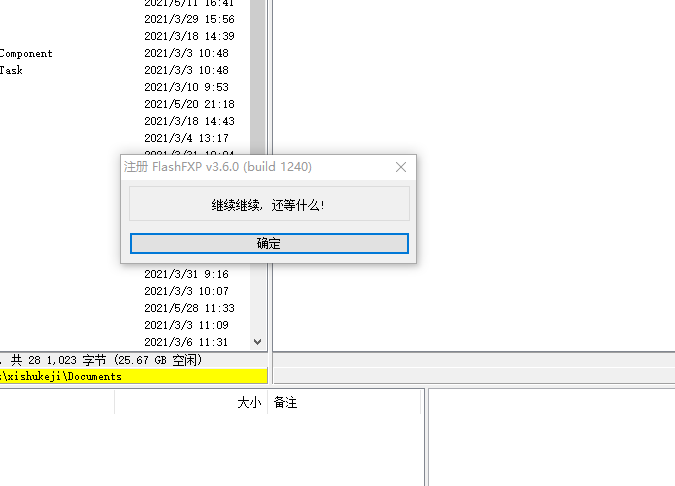Select the file dated 2021/5/20 21:18

189,104
